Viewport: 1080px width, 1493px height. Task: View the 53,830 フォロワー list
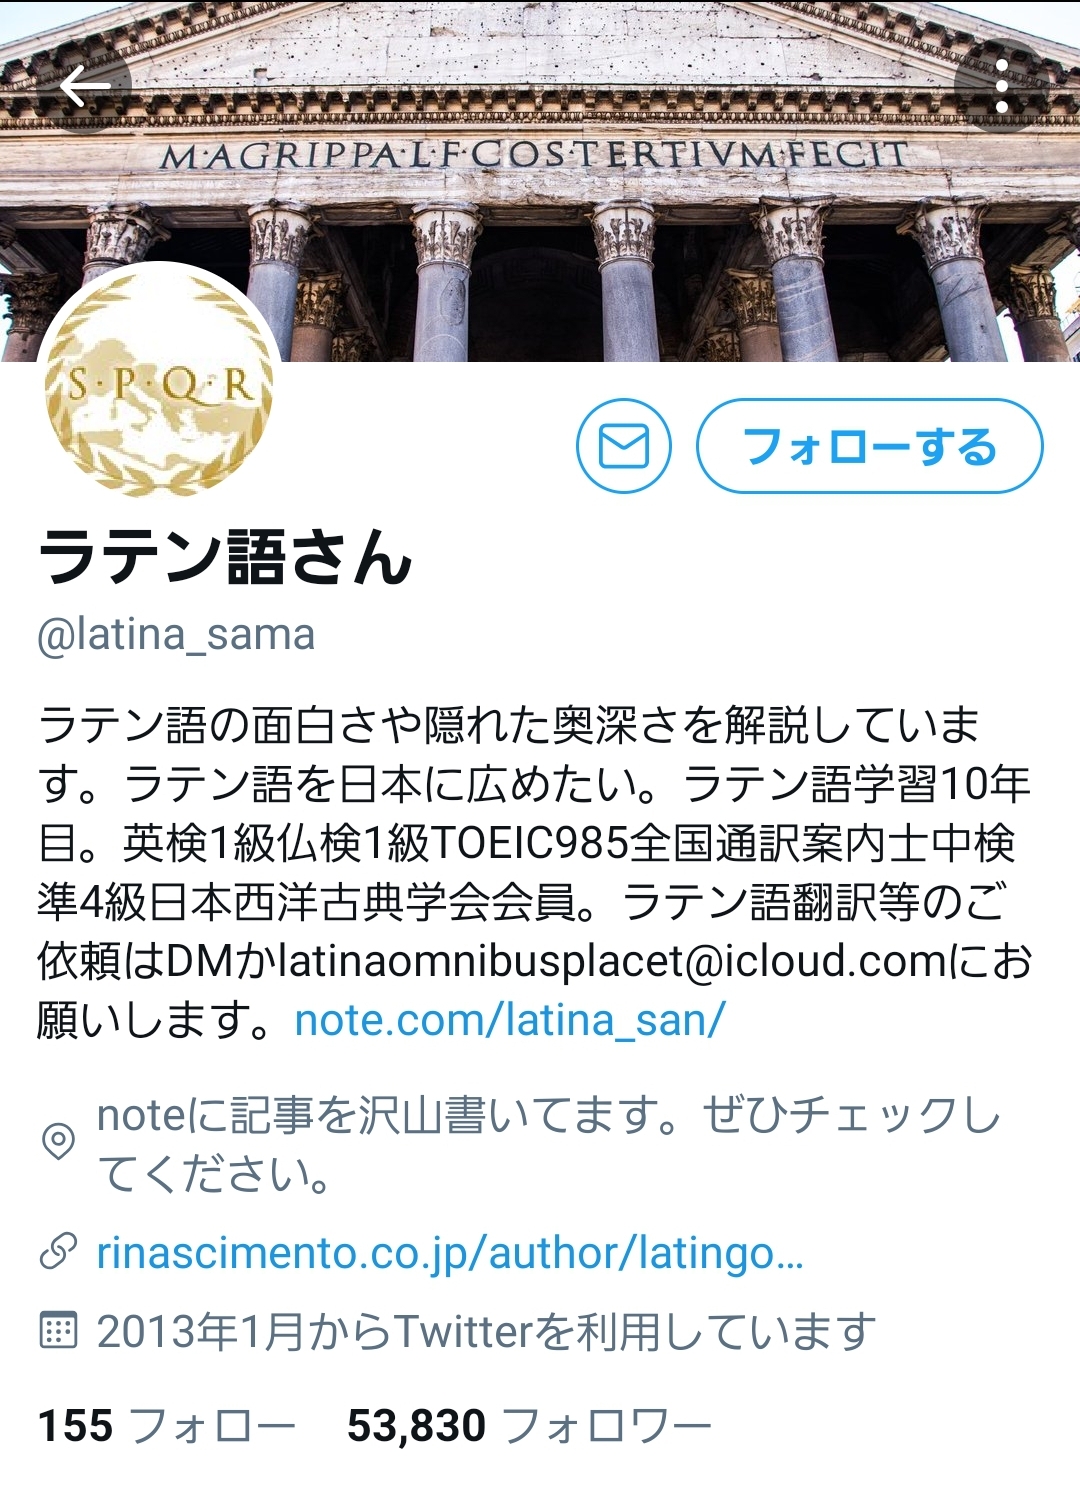coord(529,1425)
